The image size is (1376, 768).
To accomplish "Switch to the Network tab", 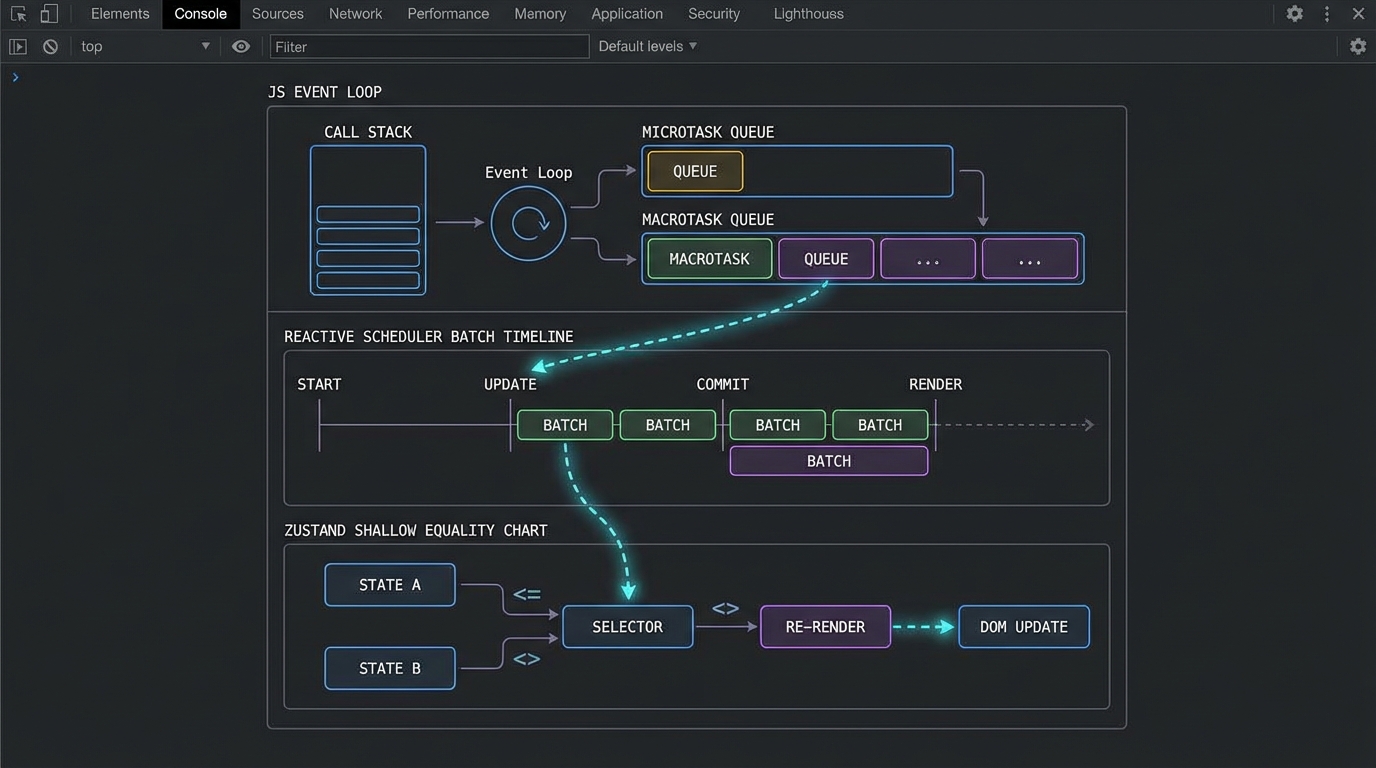I will click(355, 14).
